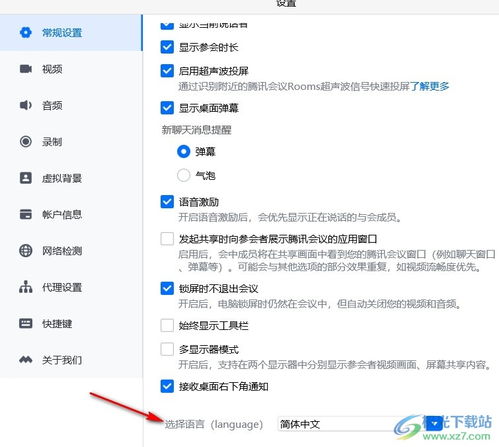Click the account info card icon
This screenshot has width=499, height=447.
coord(26,214)
